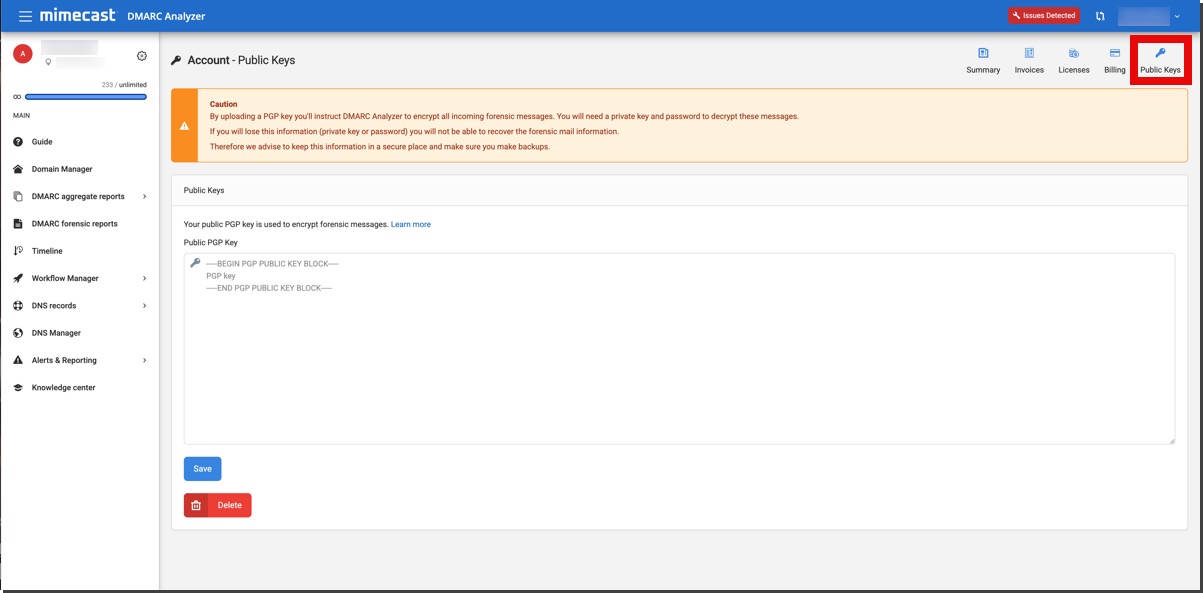Screen dimensions: 1203x593
Task: Click the key icon next to Account title
Action: [x=177, y=60]
